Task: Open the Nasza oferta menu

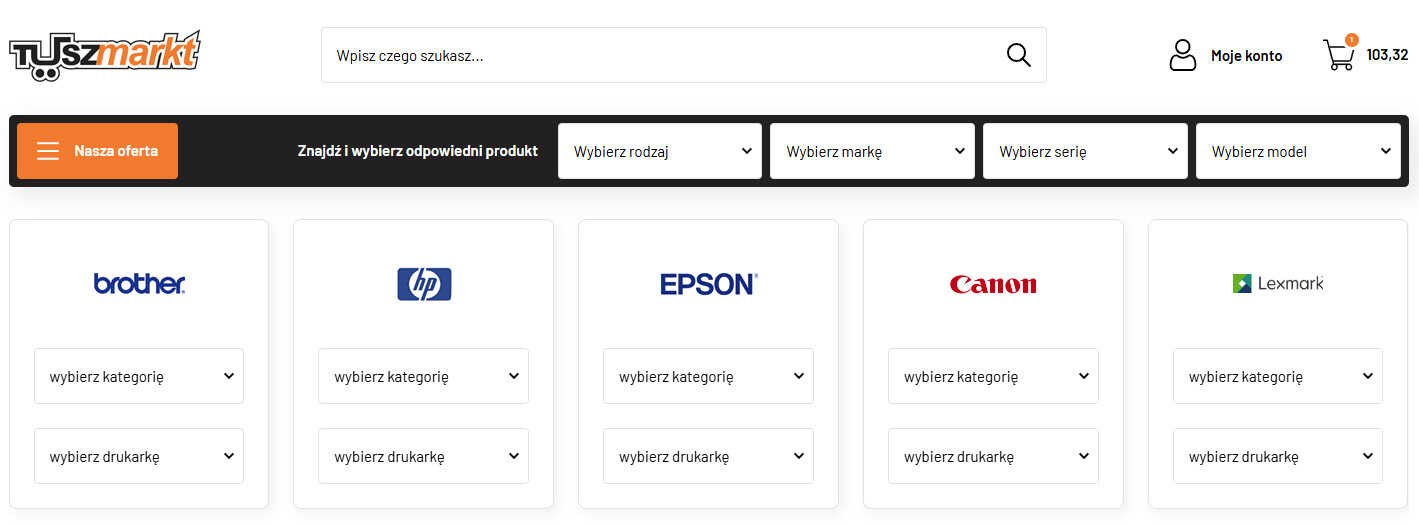Action: coord(97,151)
